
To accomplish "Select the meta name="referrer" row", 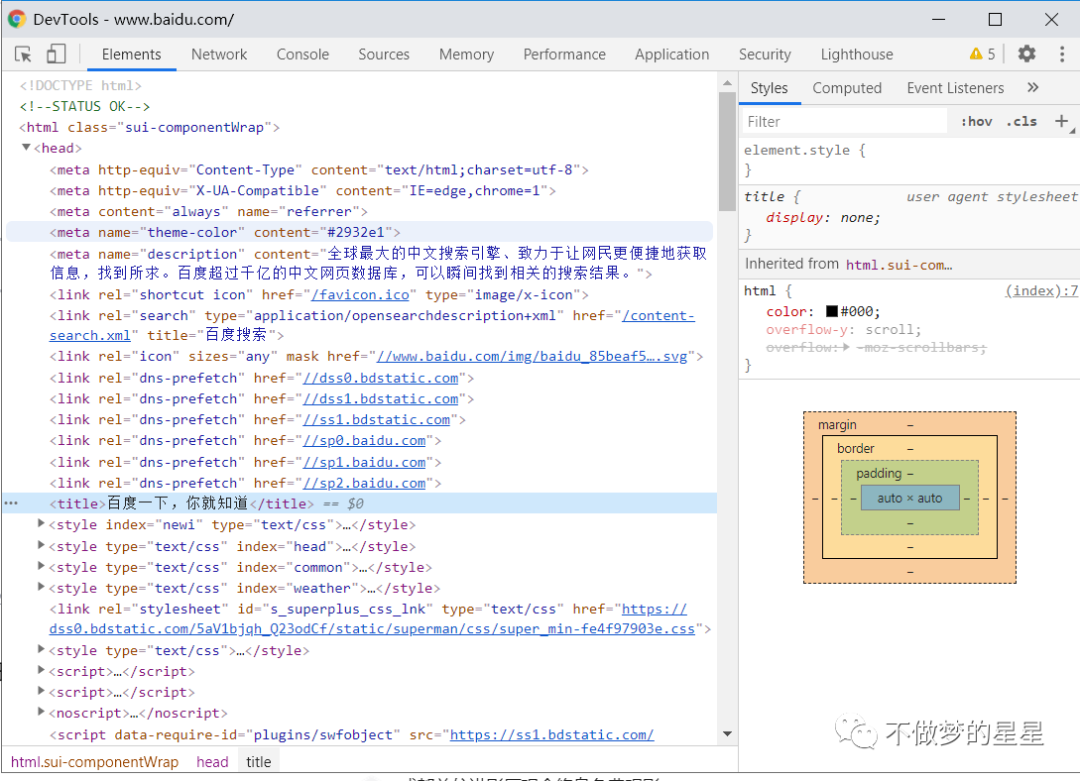I will pyautogui.click(x=208, y=211).
